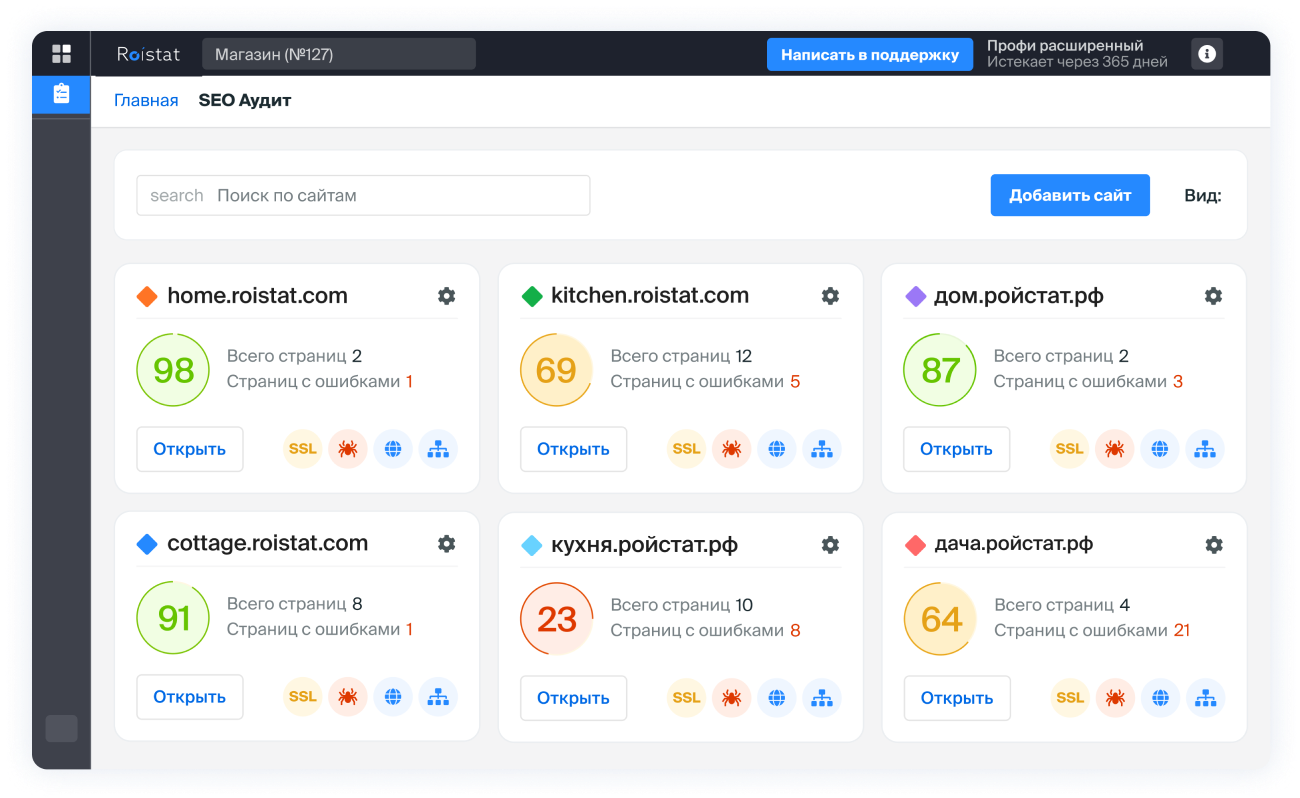This screenshot has width=1300, height=798.
Task: Click the дом.ройстат.рф site title
Action: [x=1018, y=296]
